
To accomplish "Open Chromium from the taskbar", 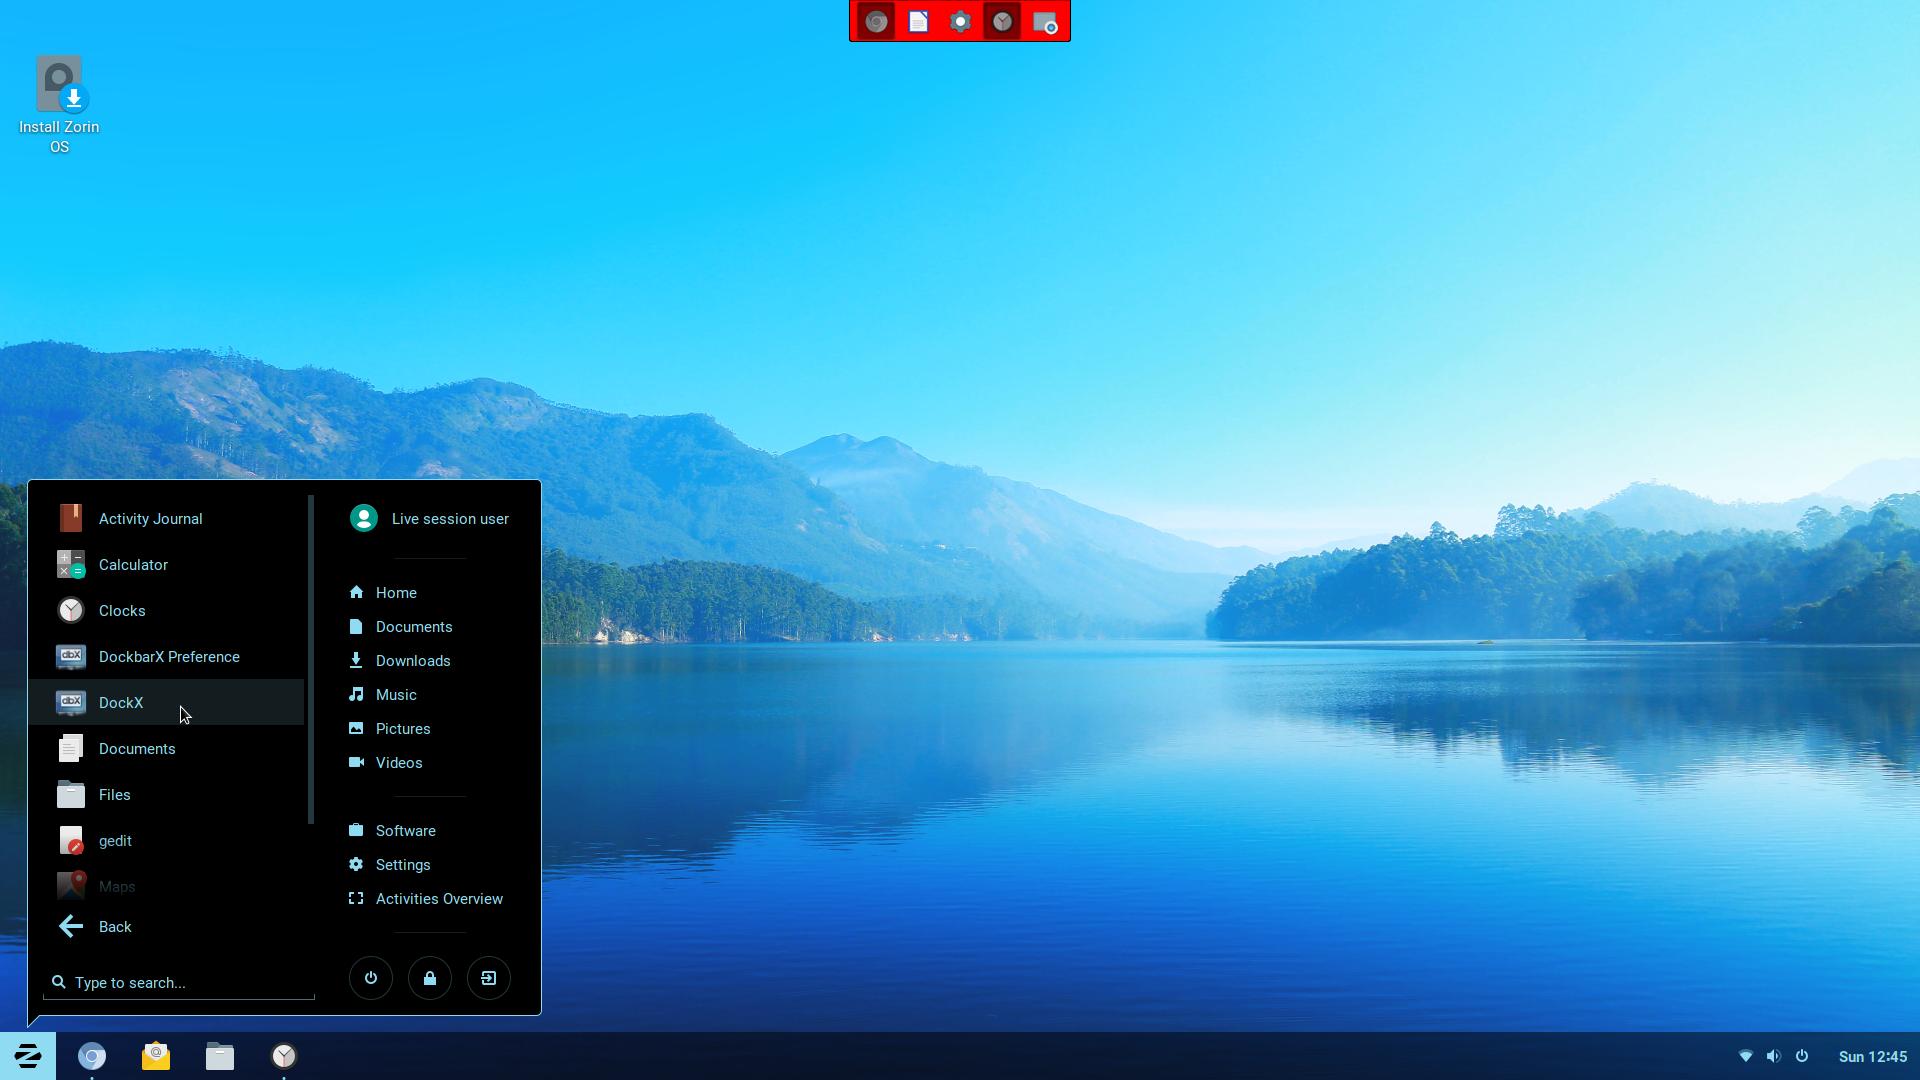I will click(x=92, y=1056).
